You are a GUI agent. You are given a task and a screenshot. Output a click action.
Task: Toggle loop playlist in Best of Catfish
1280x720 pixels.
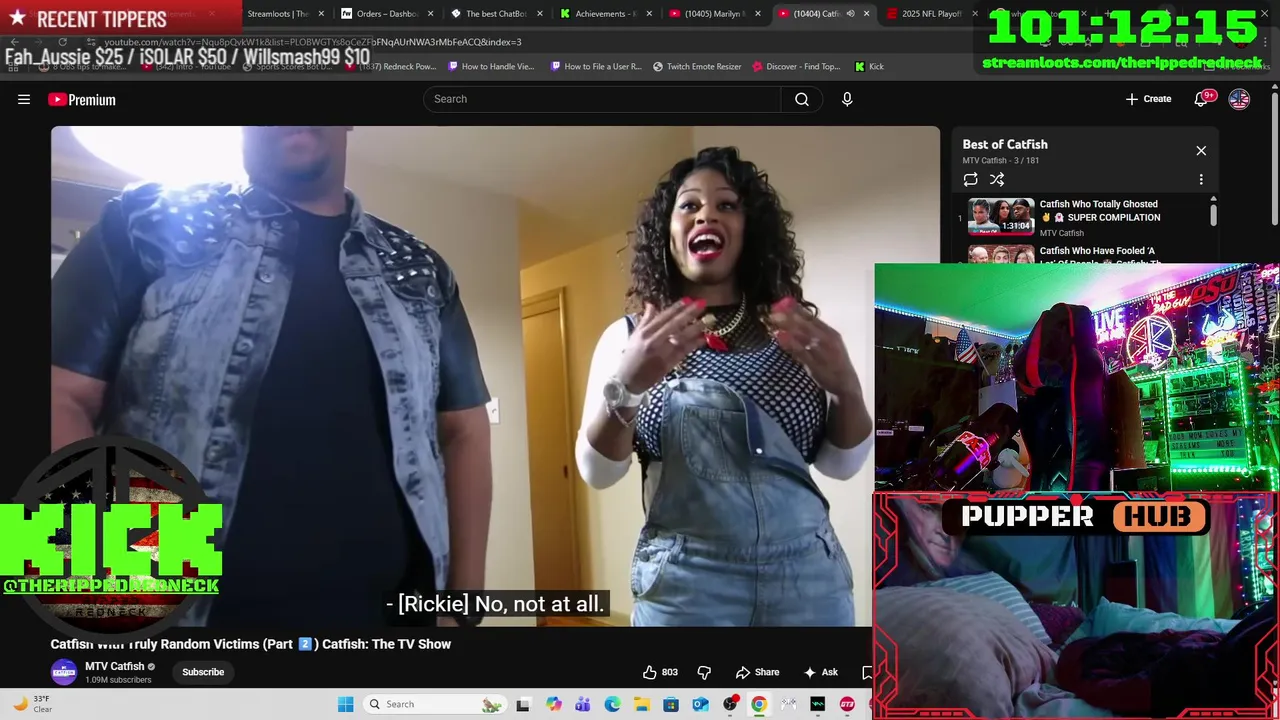coord(970,180)
